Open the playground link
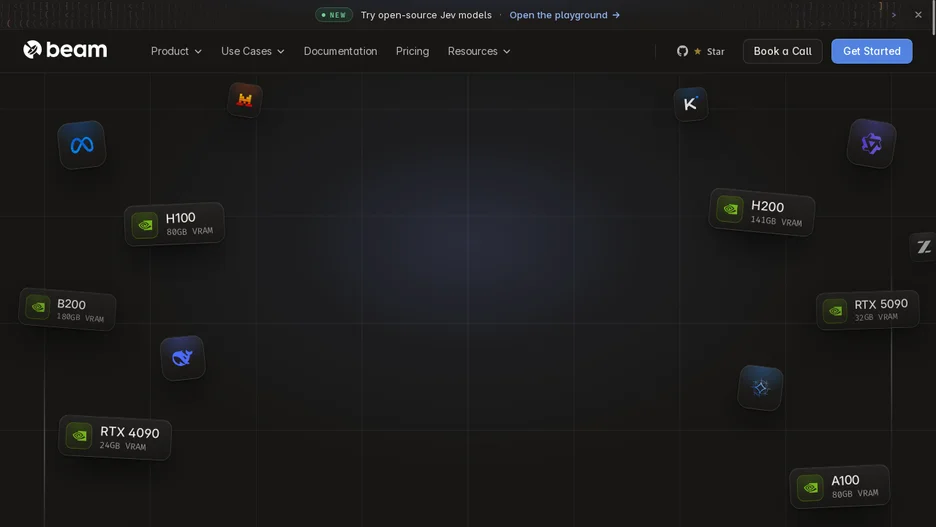The width and height of the screenshot is (936, 527). [565, 15]
